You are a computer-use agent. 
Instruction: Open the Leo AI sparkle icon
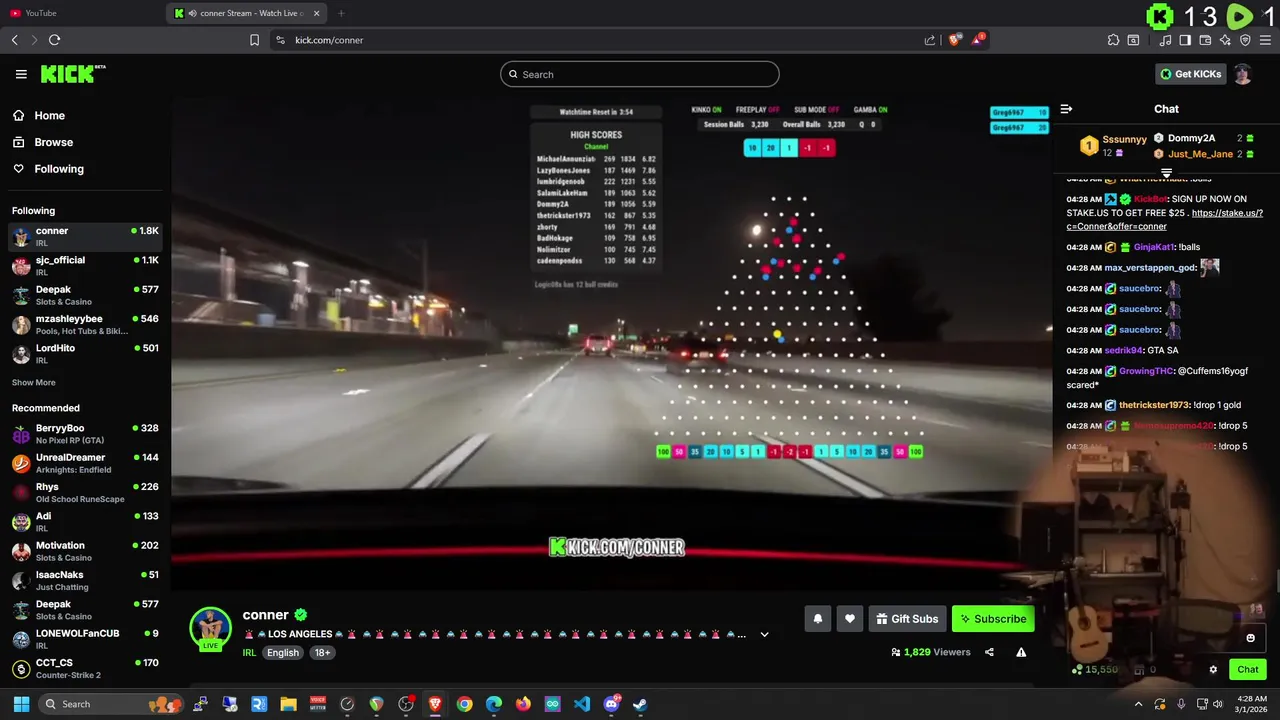point(1225,40)
